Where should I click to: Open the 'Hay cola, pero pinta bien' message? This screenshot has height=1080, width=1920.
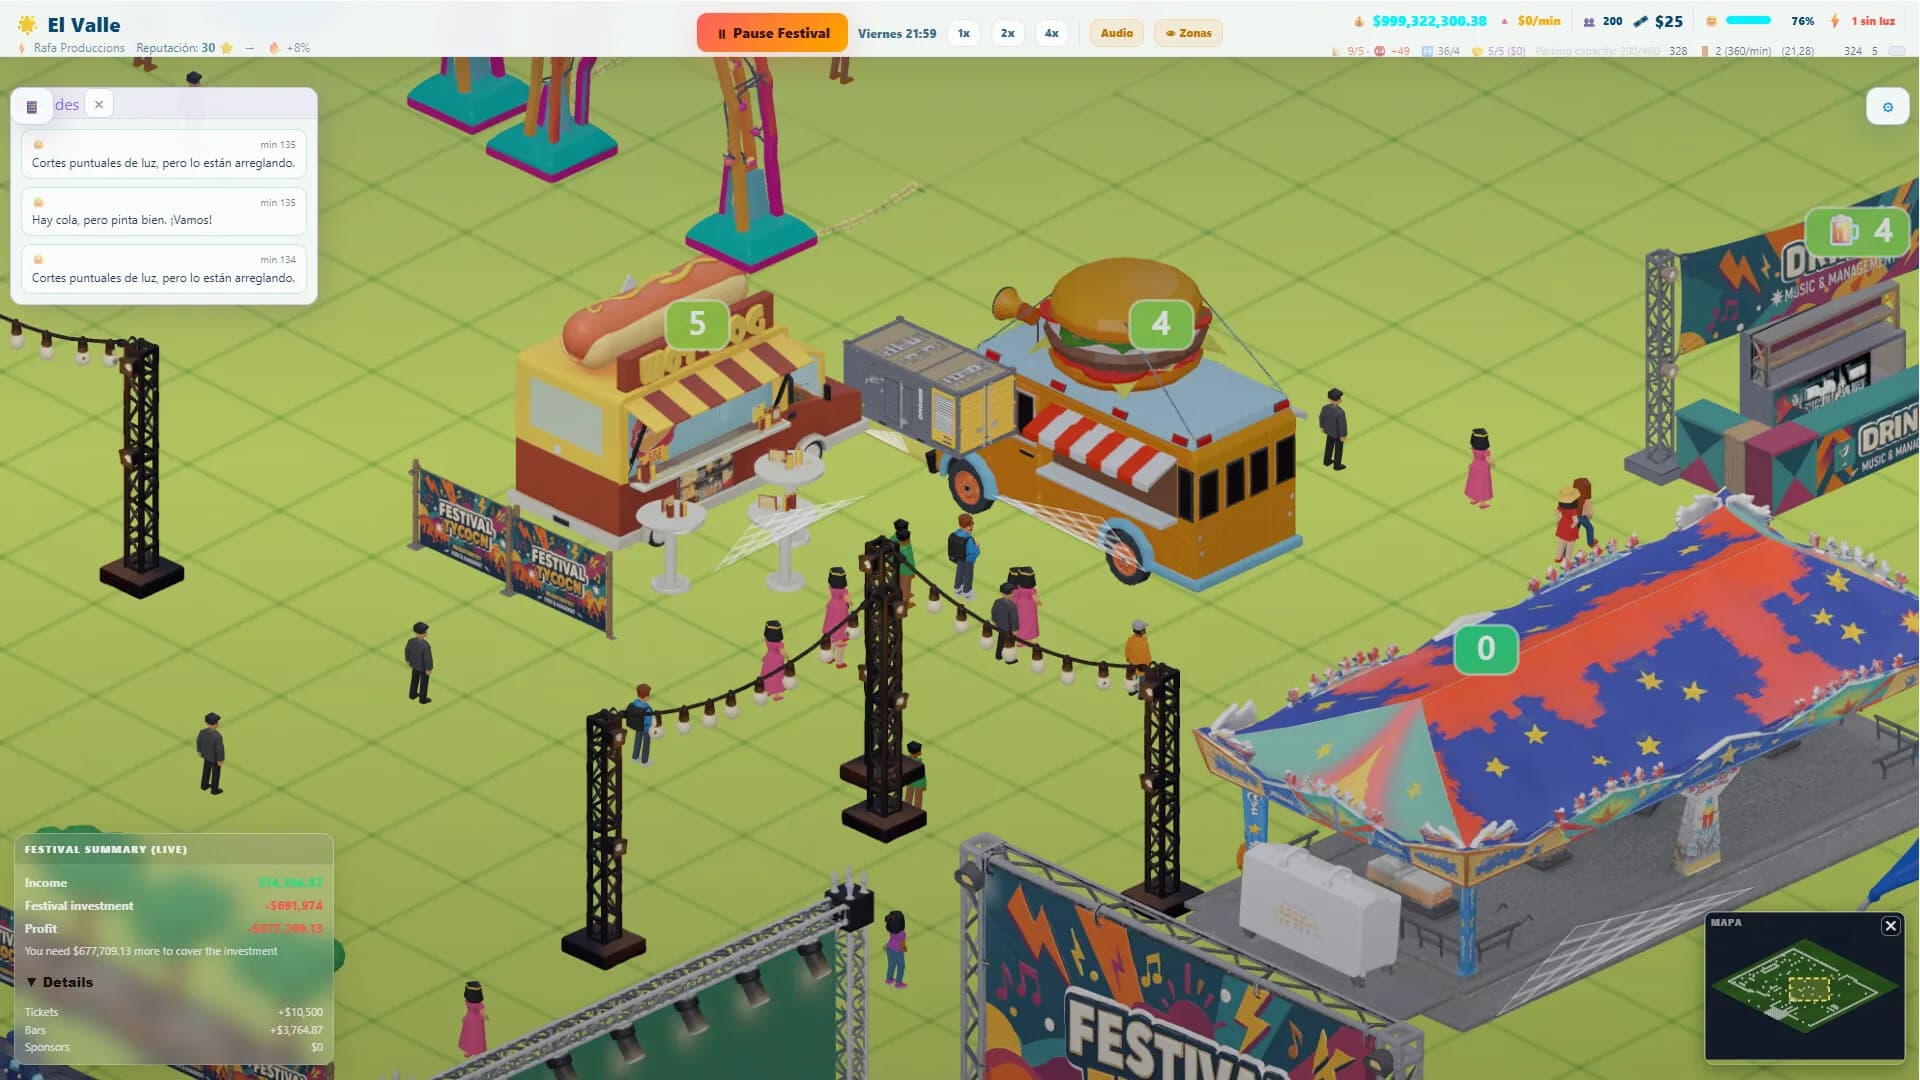coord(164,211)
